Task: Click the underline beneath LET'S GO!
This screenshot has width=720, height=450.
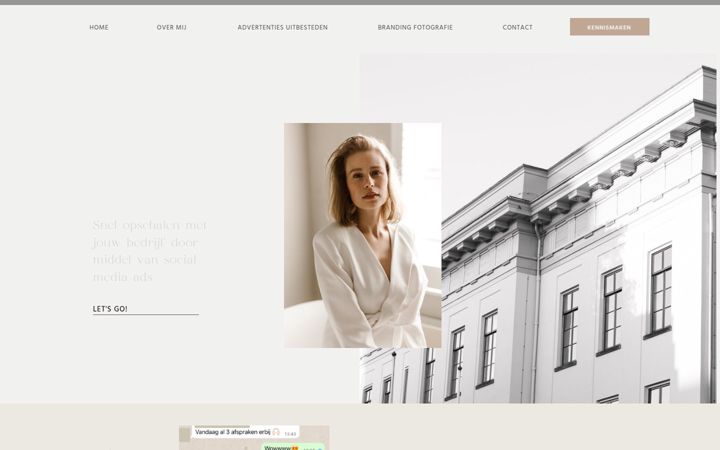Action: point(146,315)
